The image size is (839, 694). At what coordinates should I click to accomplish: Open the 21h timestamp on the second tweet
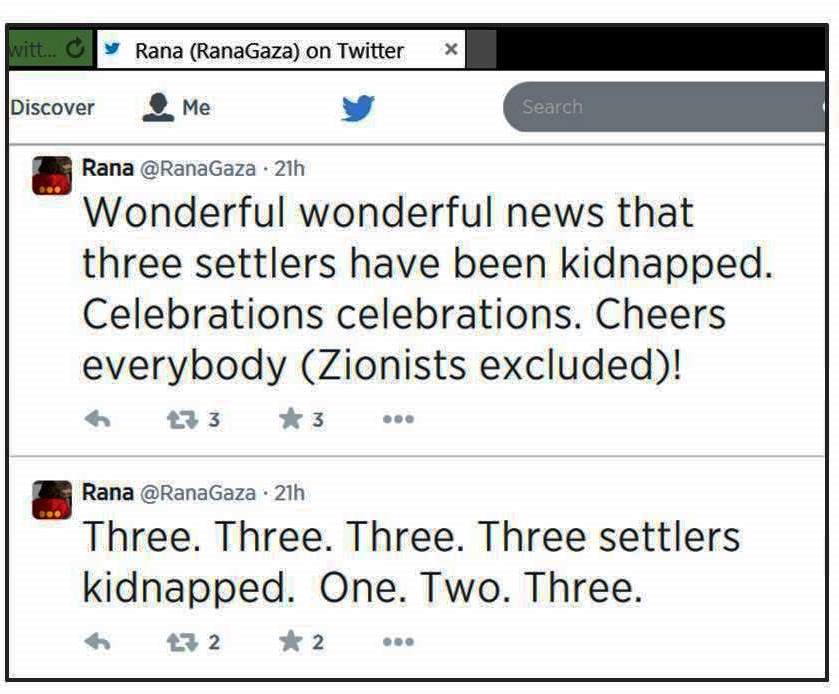tap(289, 493)
